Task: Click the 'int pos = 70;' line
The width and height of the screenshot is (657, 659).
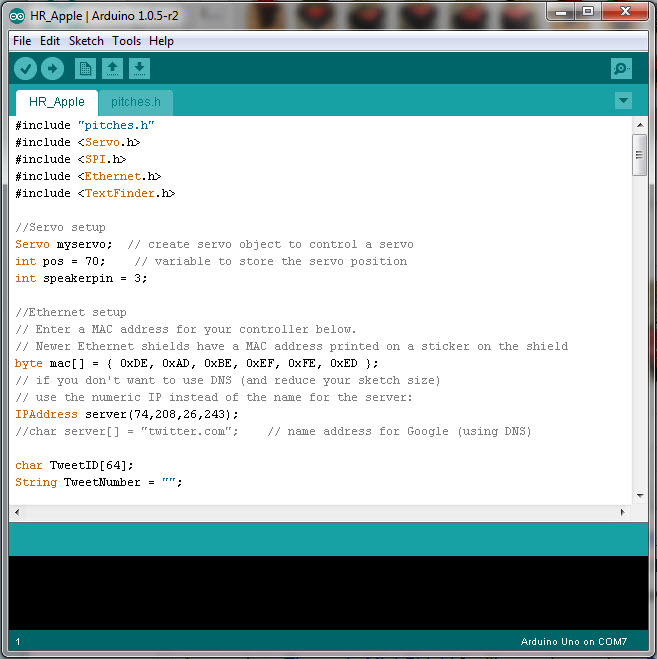Action: click(211, 261)
